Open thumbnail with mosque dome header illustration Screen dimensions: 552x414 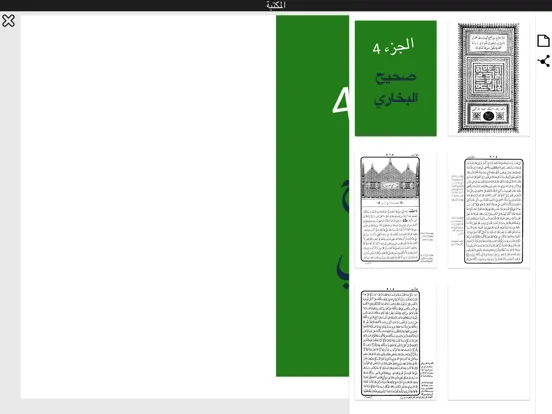396,210
